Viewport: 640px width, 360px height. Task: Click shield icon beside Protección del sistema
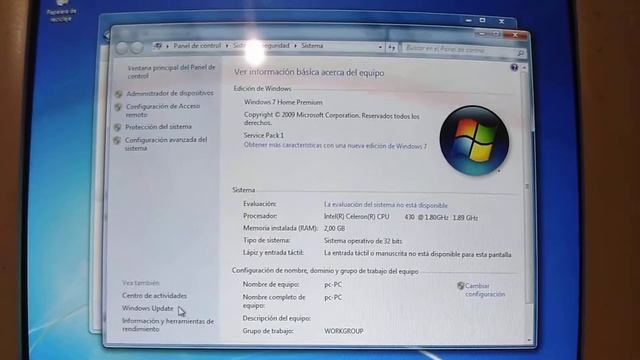click(117, 127)
